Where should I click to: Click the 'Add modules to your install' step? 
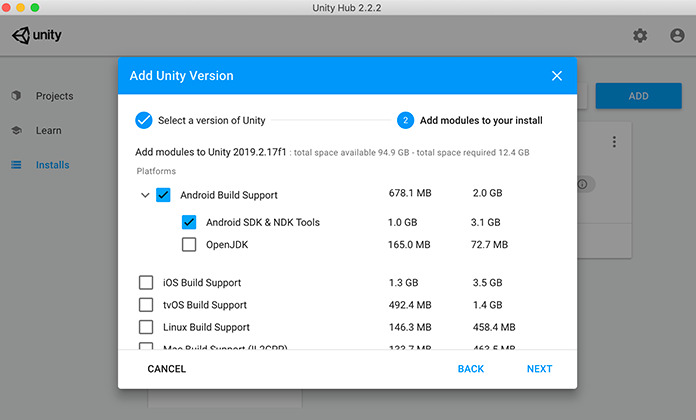tap(481, 120)
